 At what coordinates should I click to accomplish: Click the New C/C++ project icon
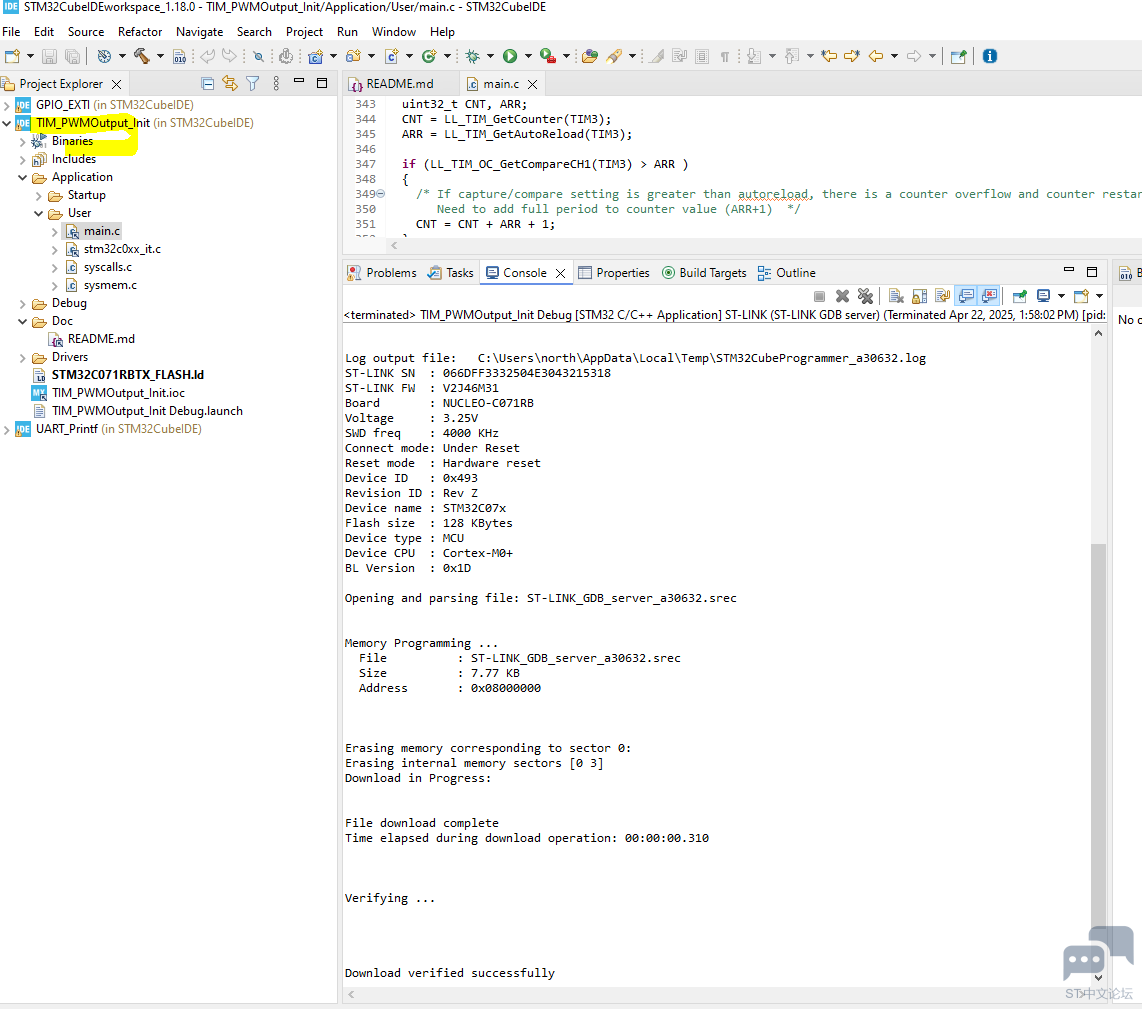point(315,56)
